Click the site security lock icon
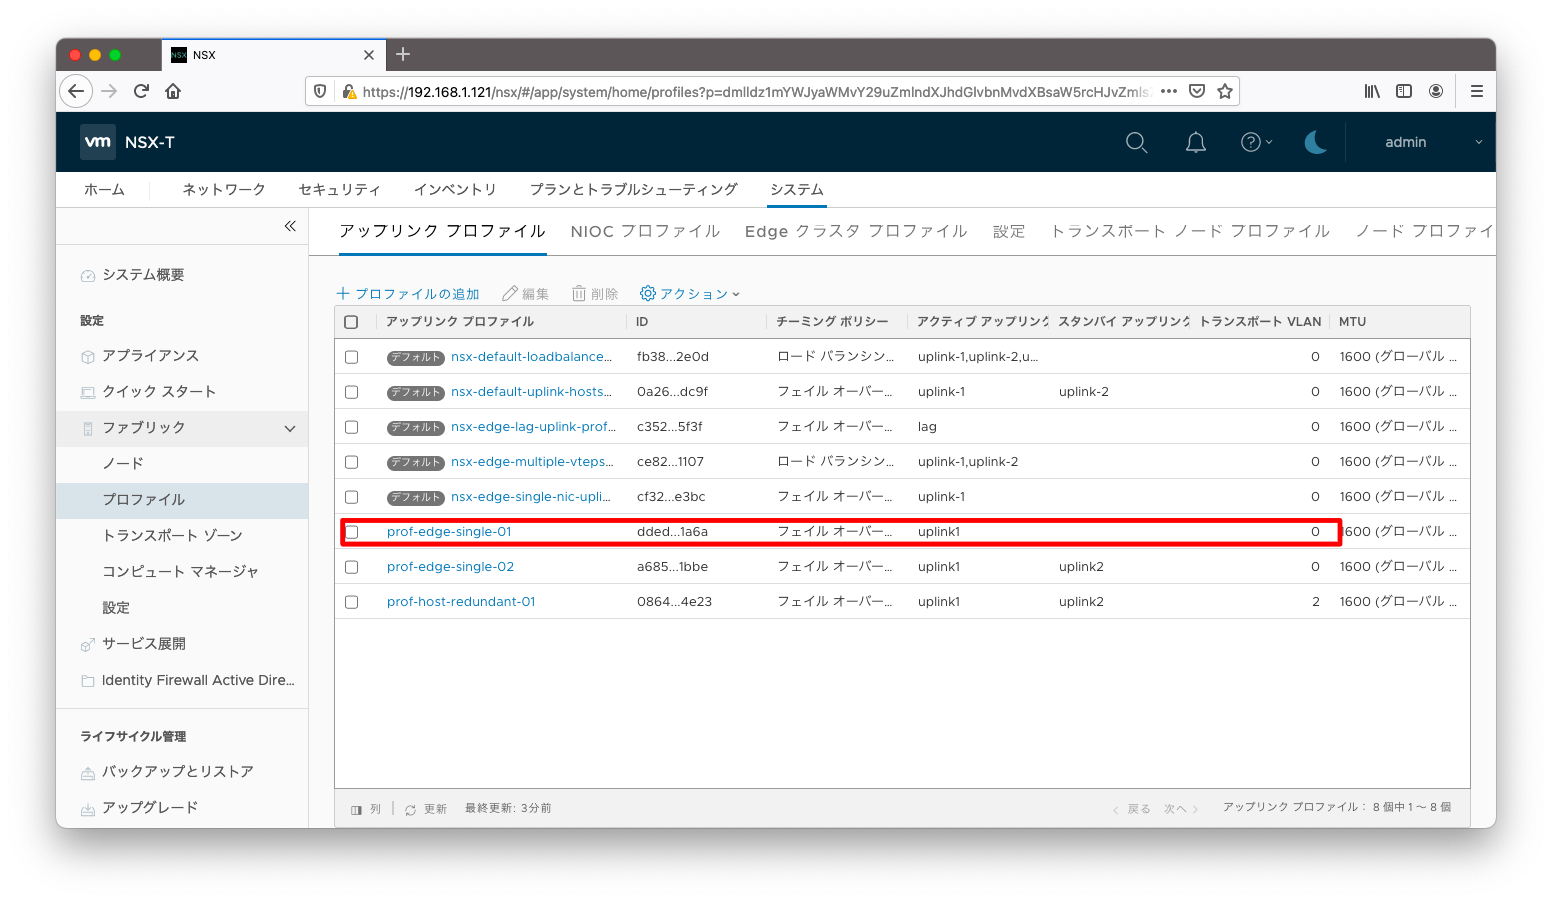The width and height of the screenshot is (1552, 902). point(349,91)
